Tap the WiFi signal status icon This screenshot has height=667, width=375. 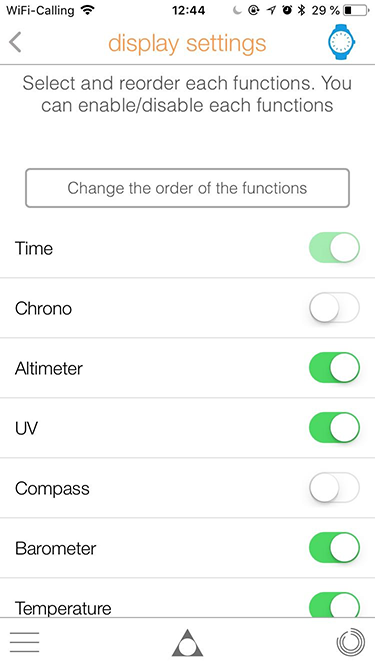click(88, 10)
